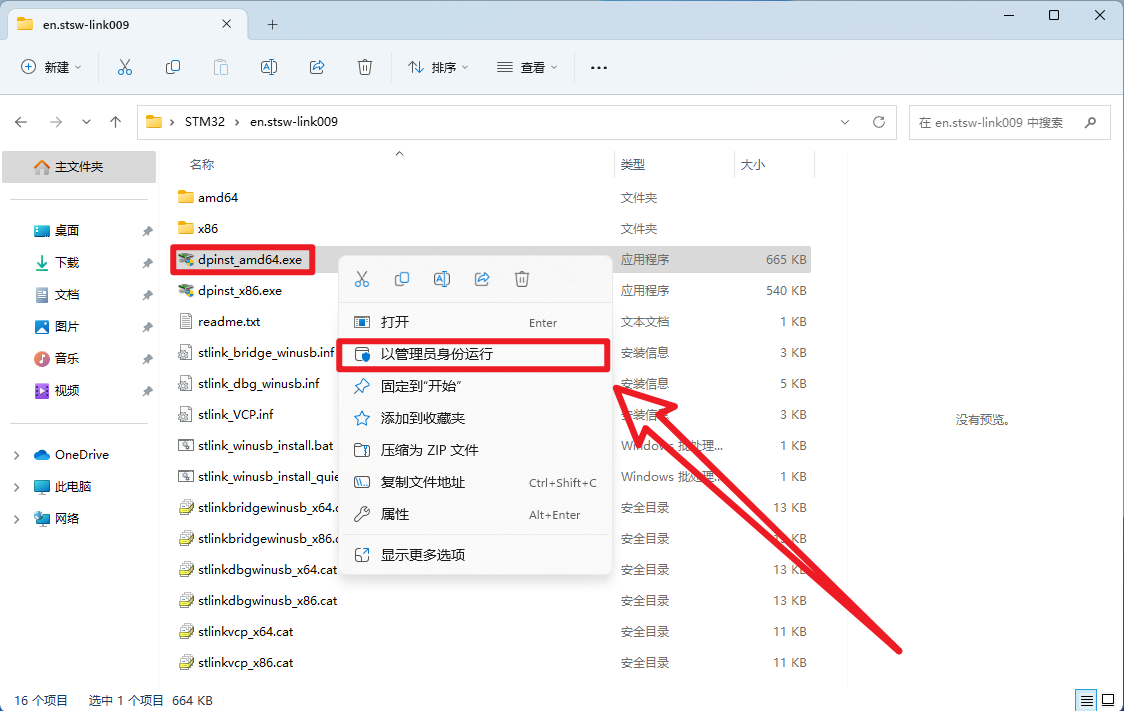This screenshot has width=1124, height=711.
Task: Switch to details view icon in the status bar
Action: [1087, 700]
